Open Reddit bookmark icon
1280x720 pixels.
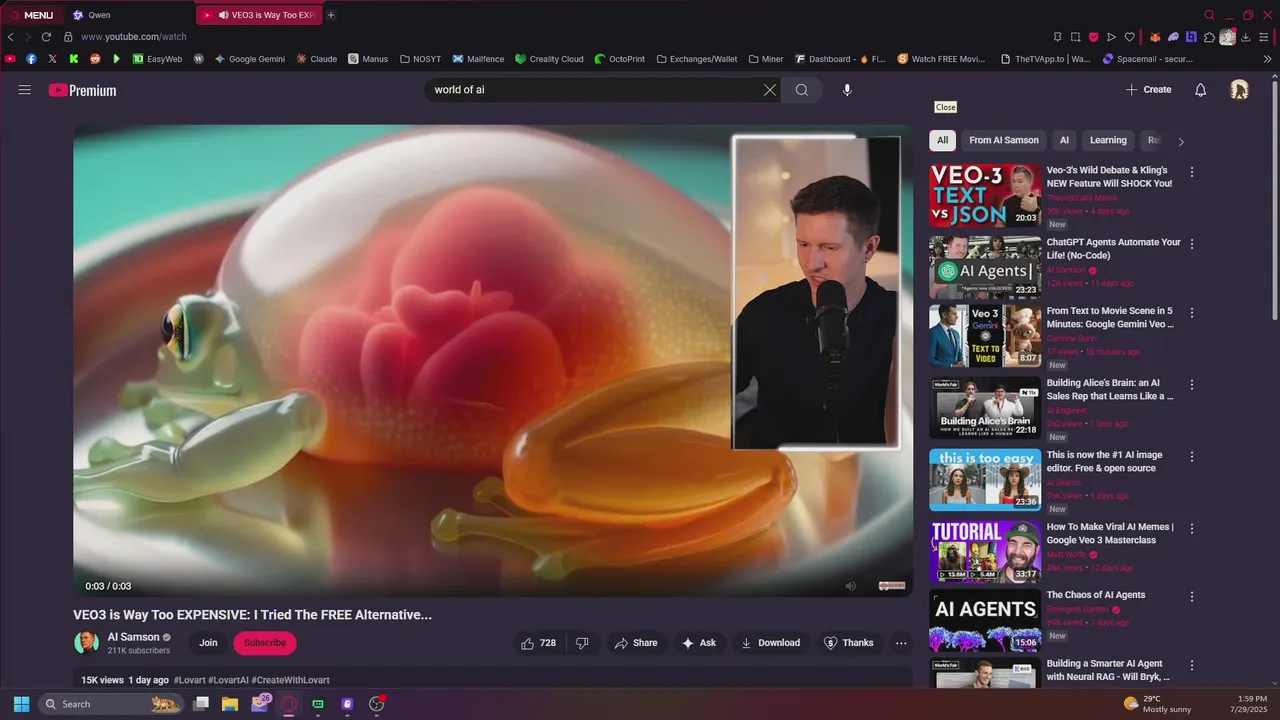(95, 59)
